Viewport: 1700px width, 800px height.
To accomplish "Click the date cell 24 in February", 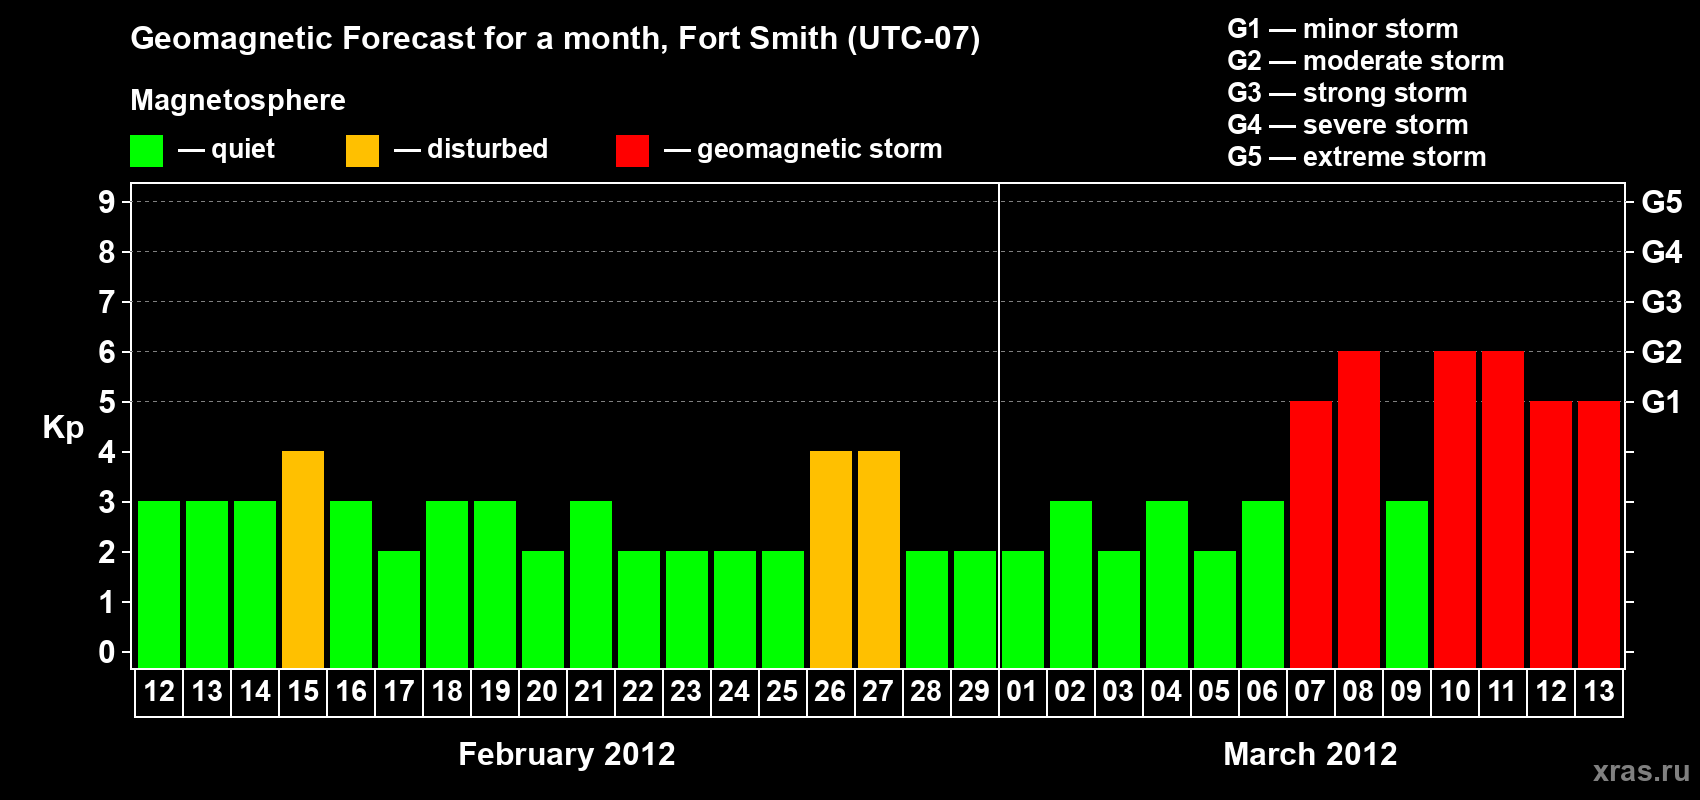I will click(735, 692).
